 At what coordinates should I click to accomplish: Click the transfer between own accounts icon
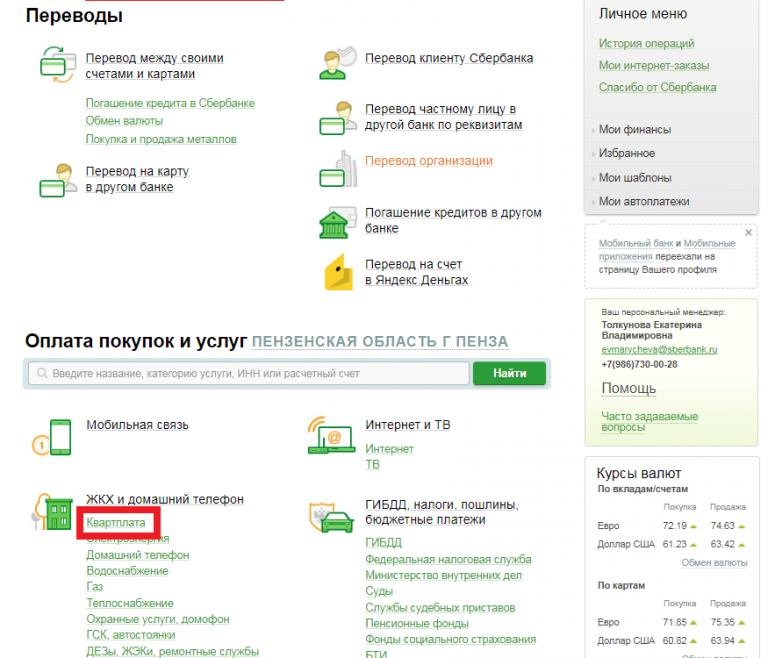pos(55,62)
